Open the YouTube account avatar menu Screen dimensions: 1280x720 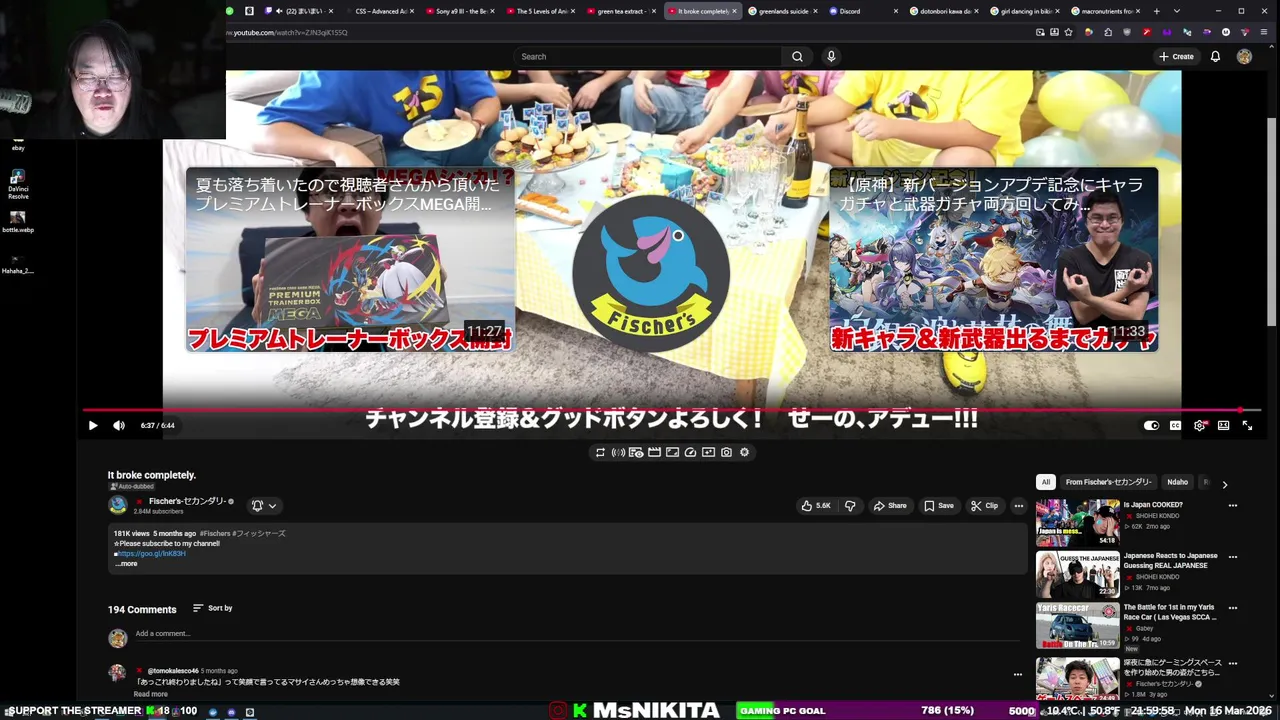tap(1244, 57)
